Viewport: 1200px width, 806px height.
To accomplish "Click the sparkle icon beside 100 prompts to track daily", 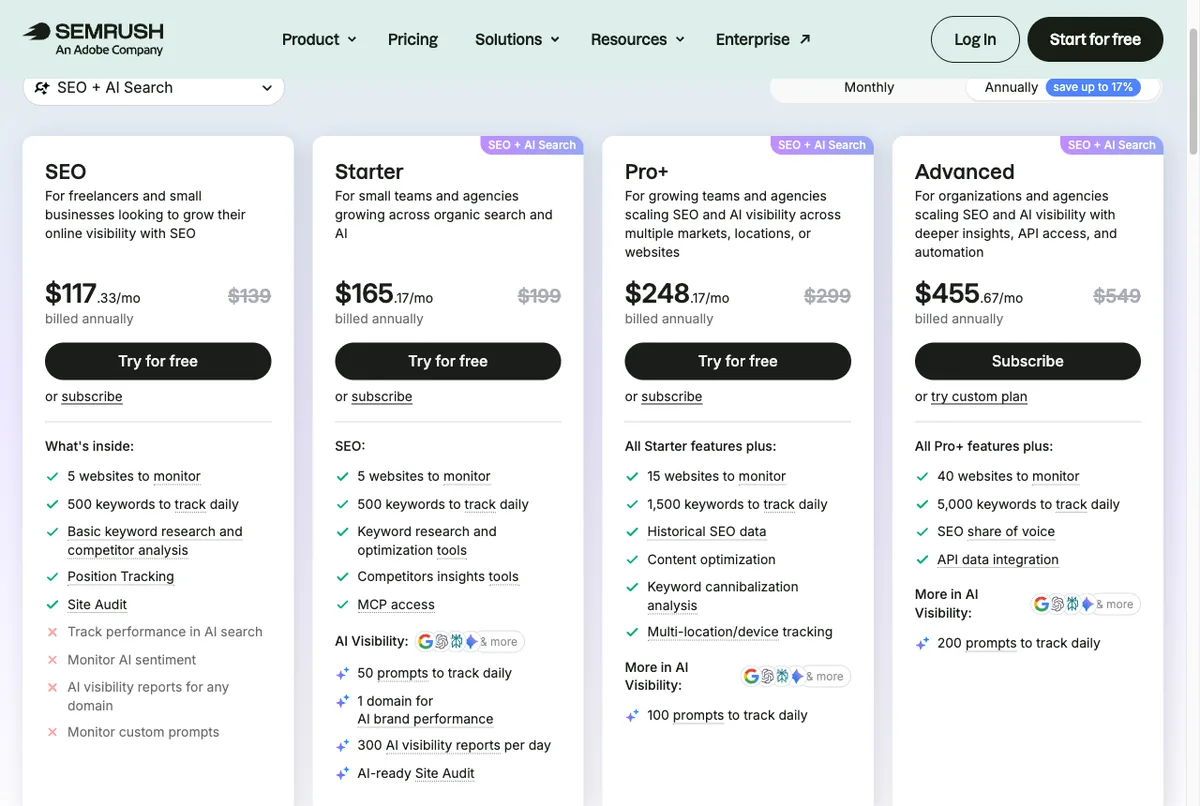I will [632, 716].
